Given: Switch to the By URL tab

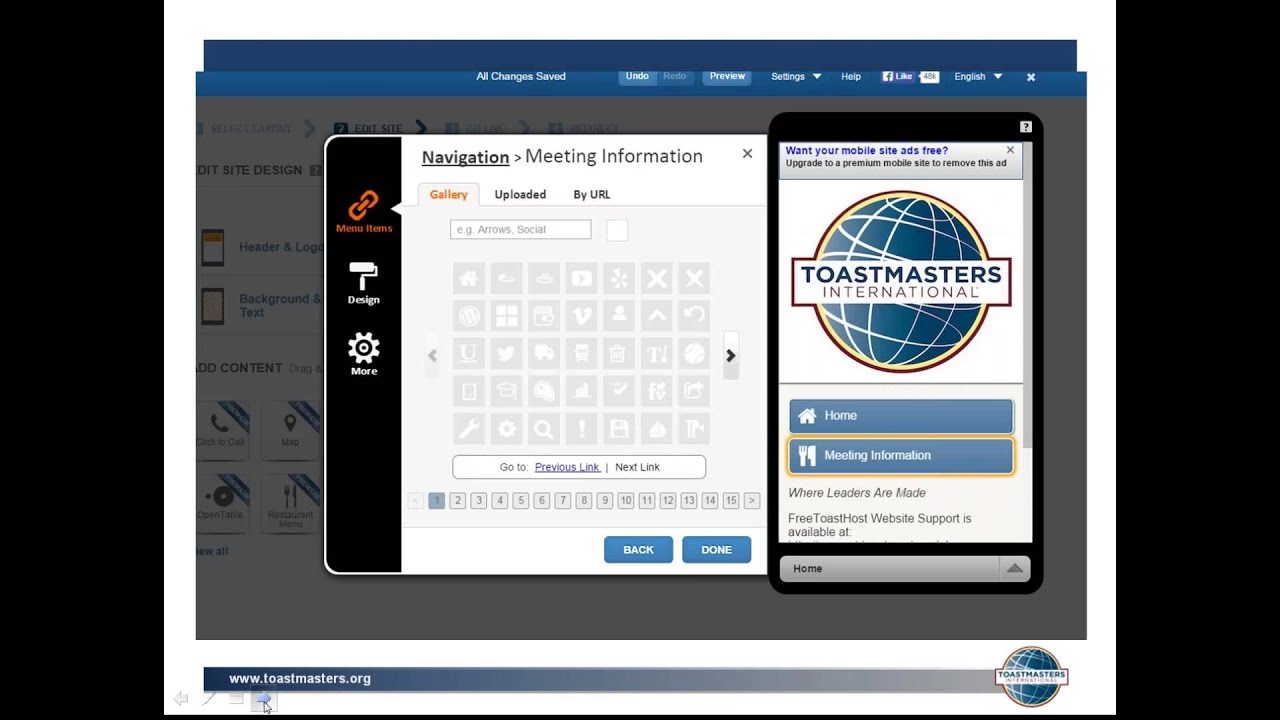Looking at the screenshot, I should tap(591, 195).
